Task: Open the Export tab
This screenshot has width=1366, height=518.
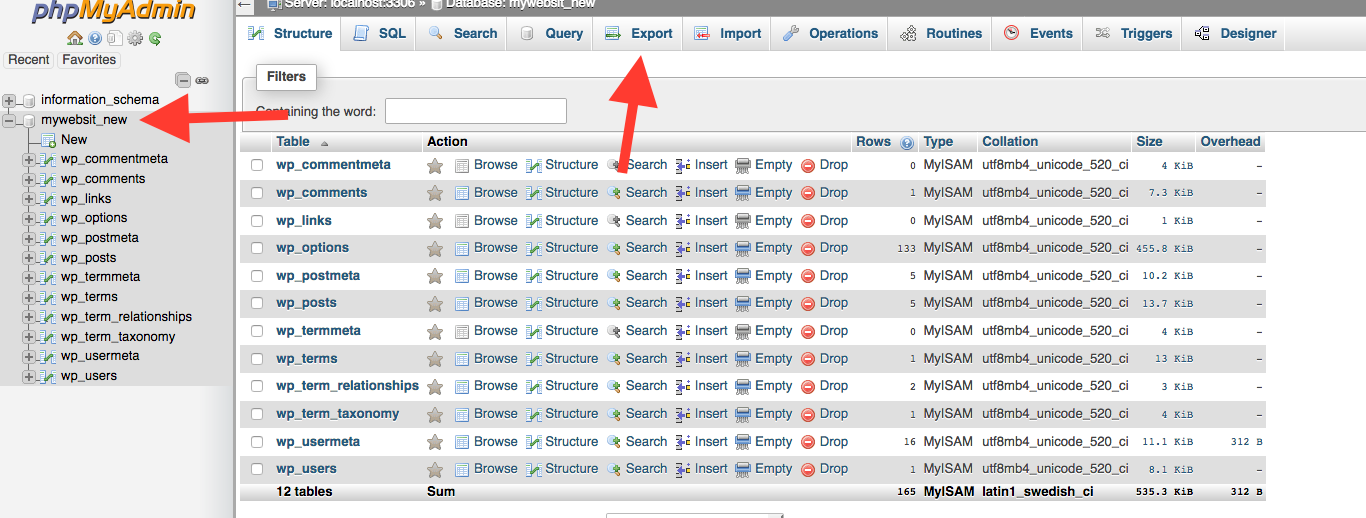Action: coord(639,33)
